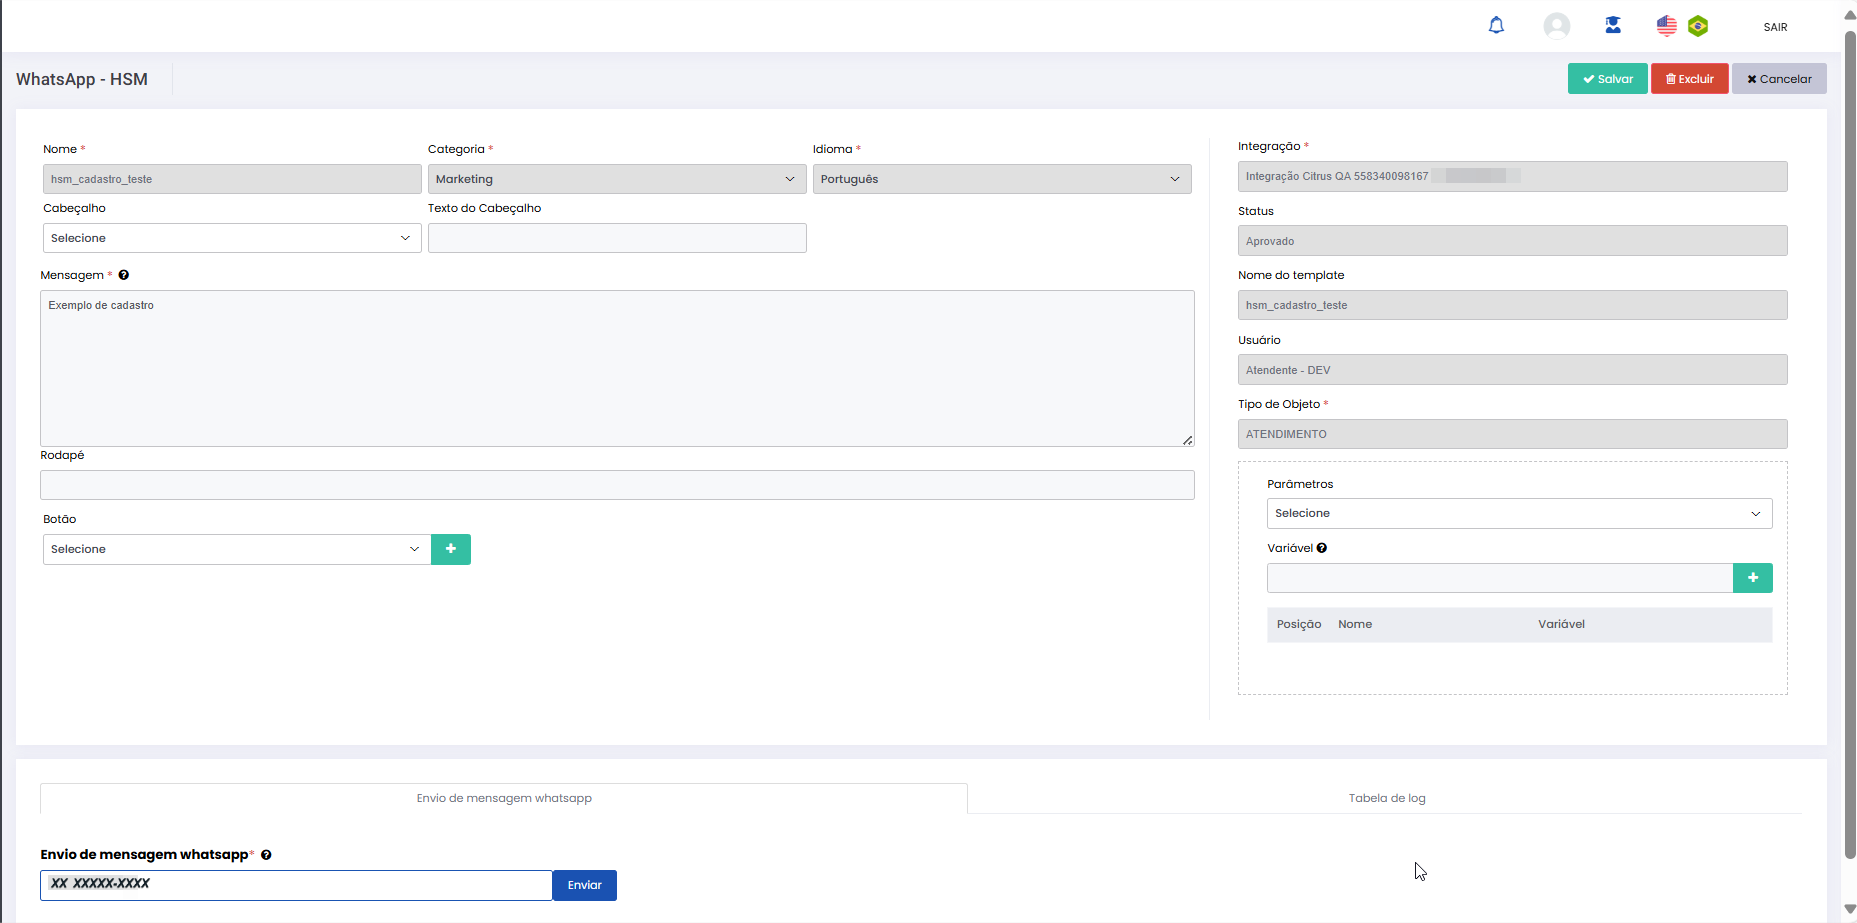
Task: Click the Rodapé text field
Action: 617,485
